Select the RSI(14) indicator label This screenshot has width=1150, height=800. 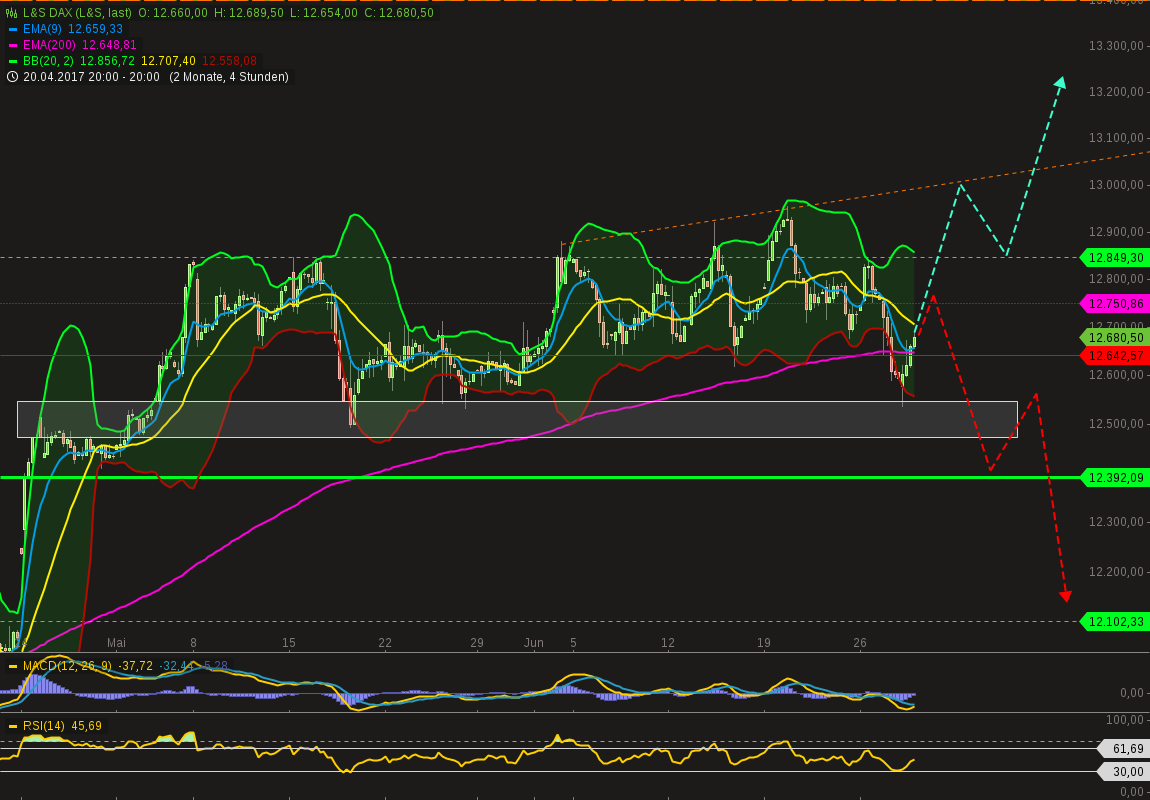coord(43,727)
